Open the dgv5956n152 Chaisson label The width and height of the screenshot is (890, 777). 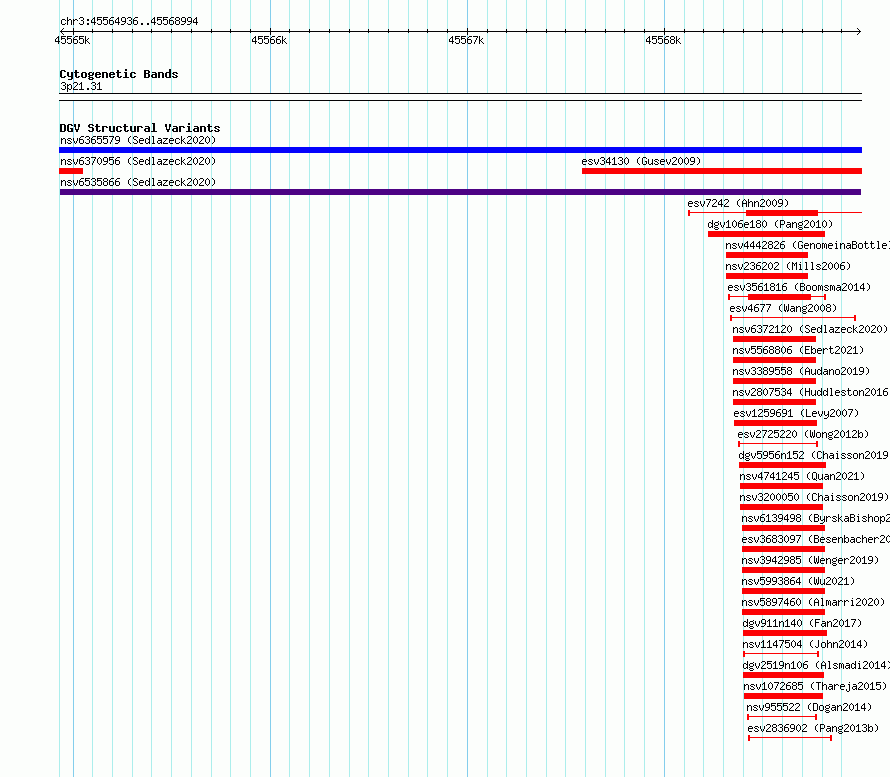pyautogui.click(x=813, y=455)
